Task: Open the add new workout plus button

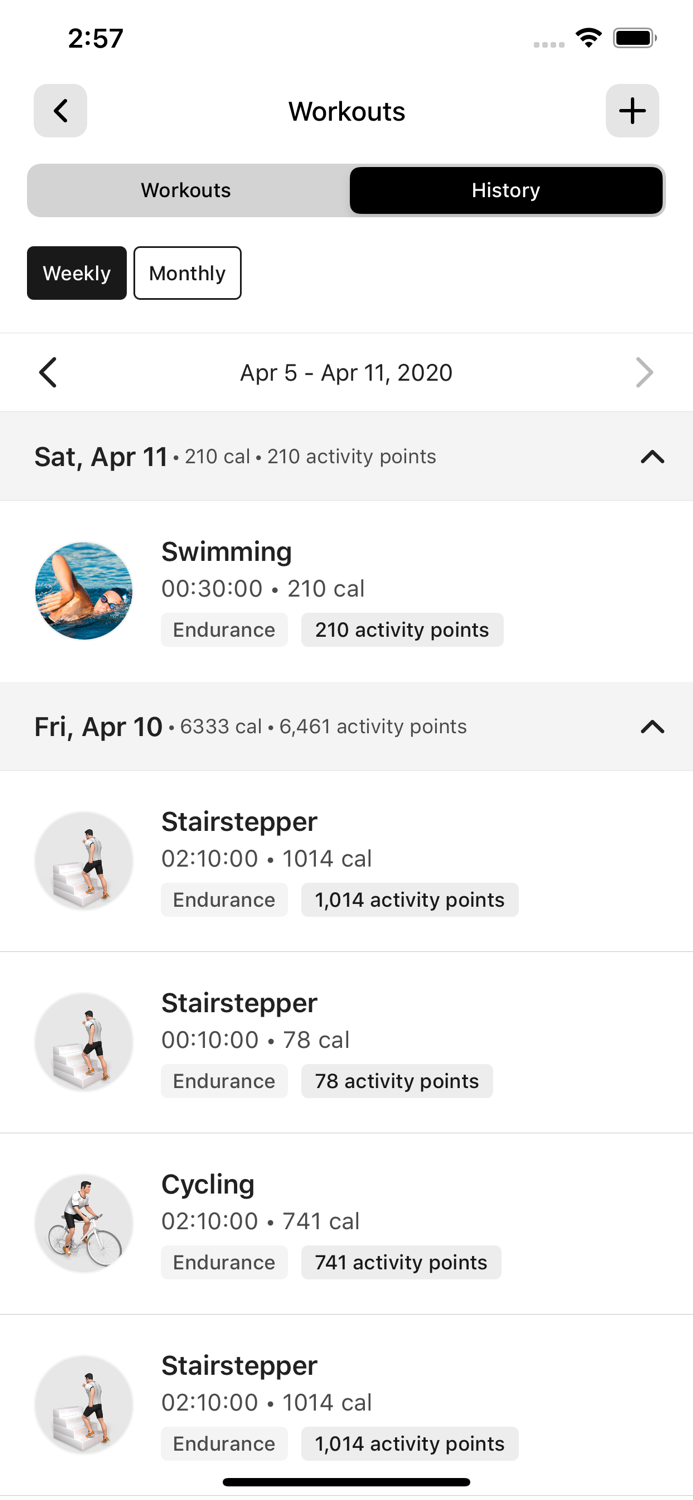Action: click(x=632, y=111)
